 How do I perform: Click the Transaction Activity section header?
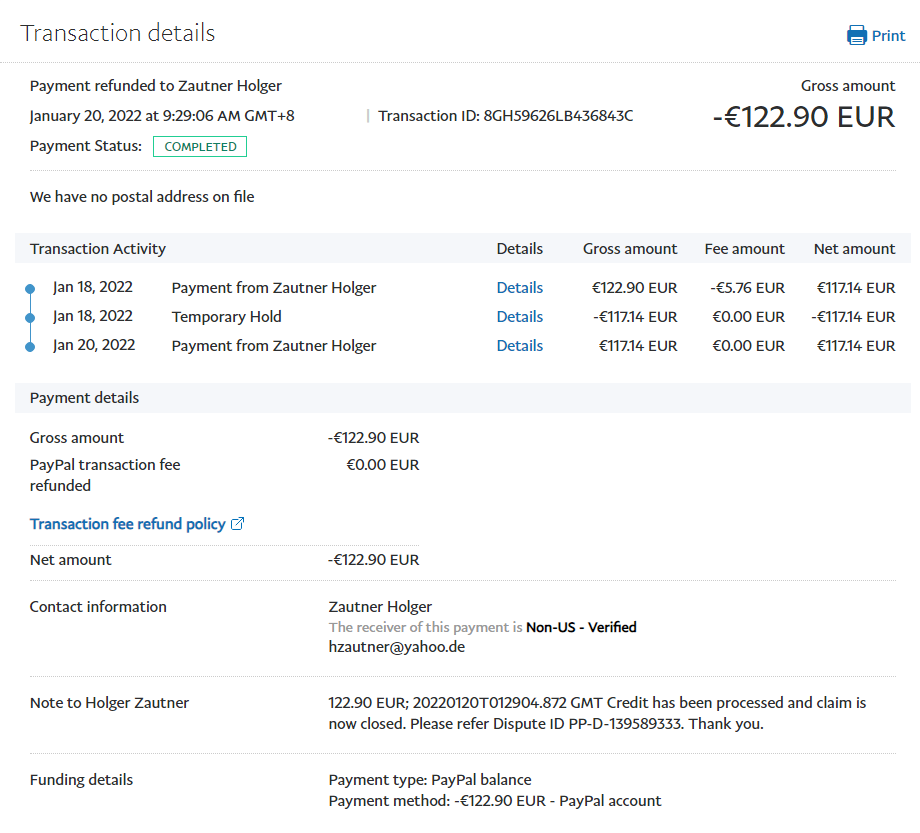(98, 249)
